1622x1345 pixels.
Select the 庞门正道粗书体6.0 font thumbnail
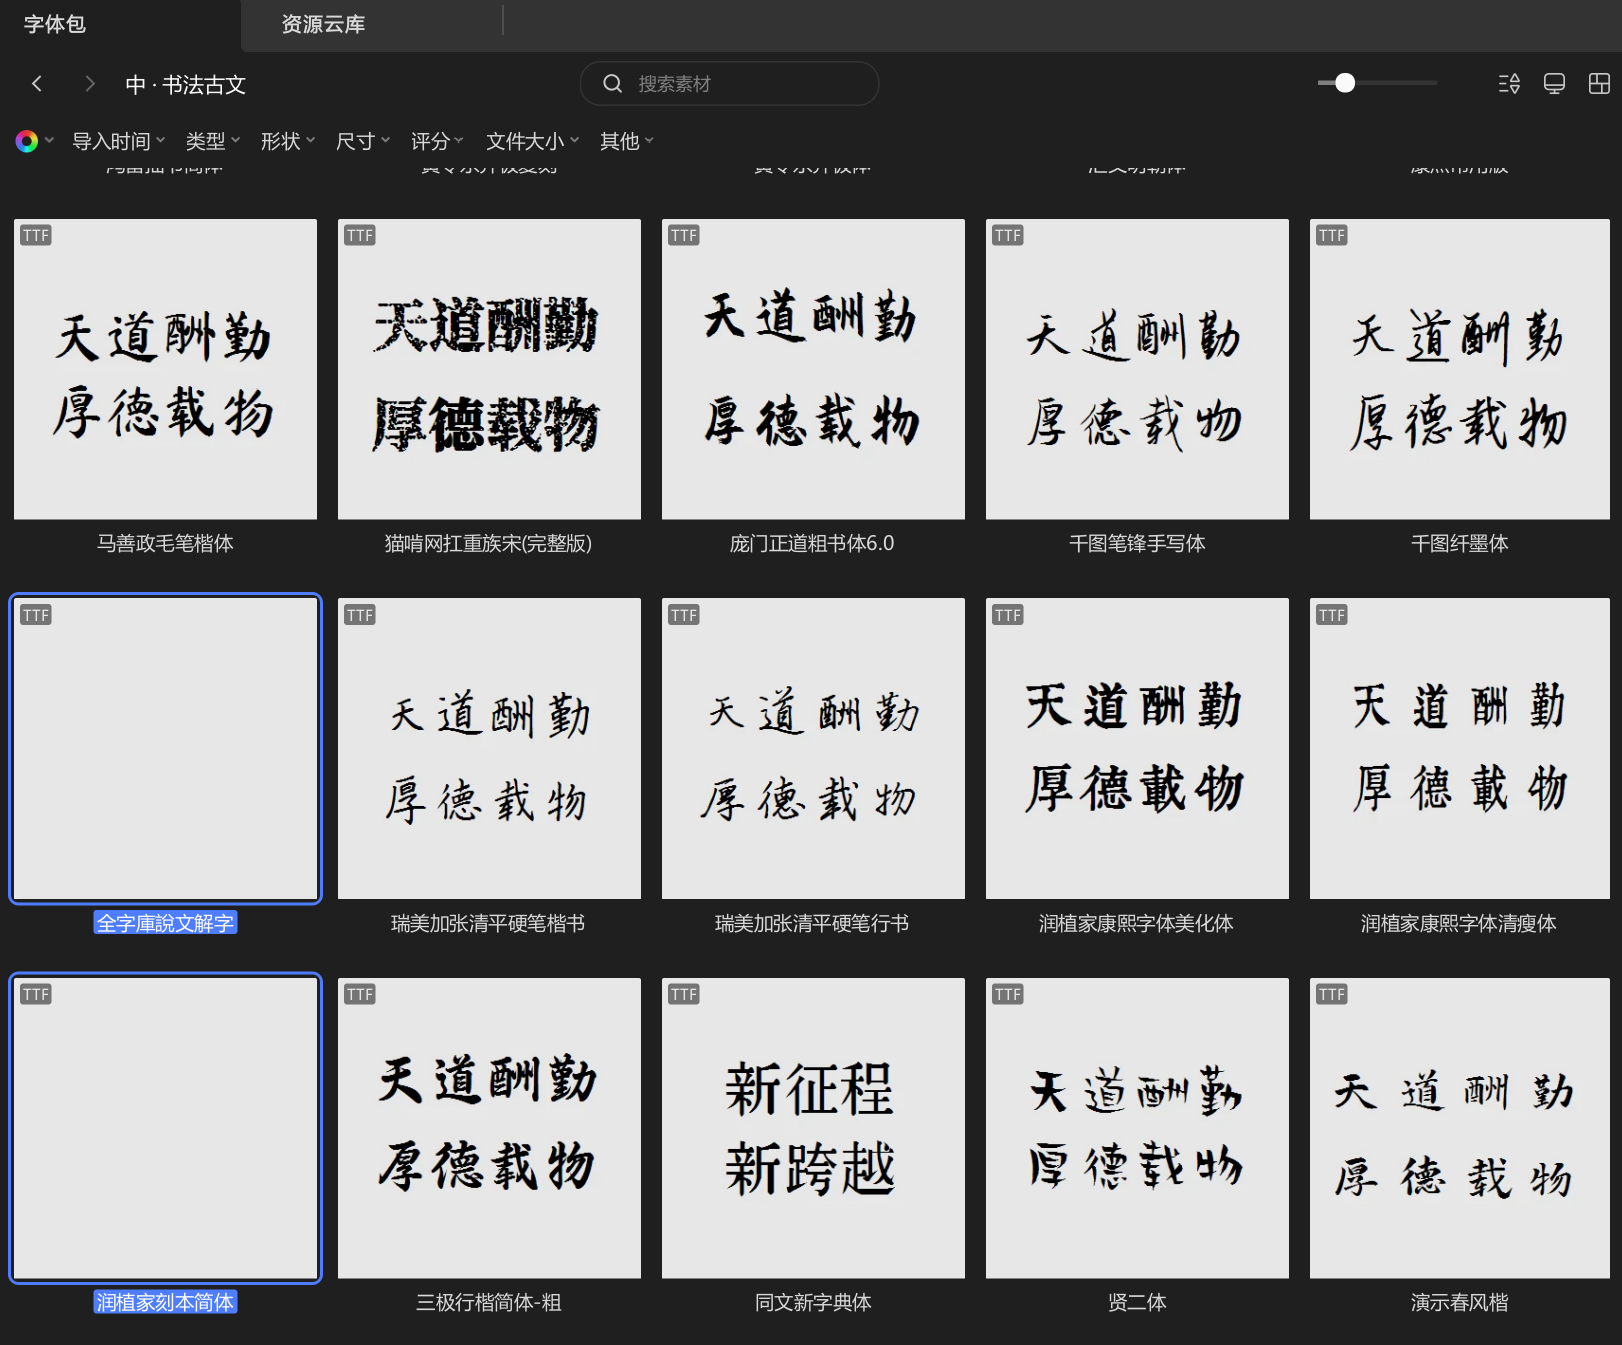(x=813, y=369)
